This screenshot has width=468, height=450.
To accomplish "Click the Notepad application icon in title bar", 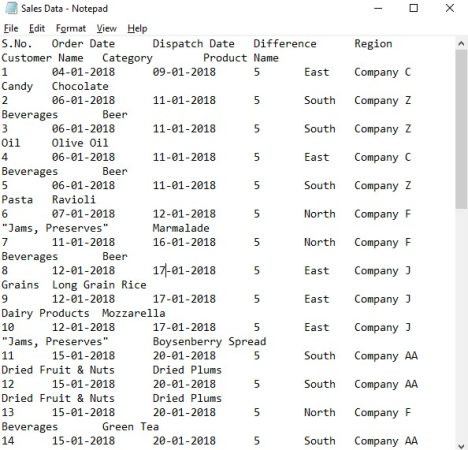I will click(11, 8).
